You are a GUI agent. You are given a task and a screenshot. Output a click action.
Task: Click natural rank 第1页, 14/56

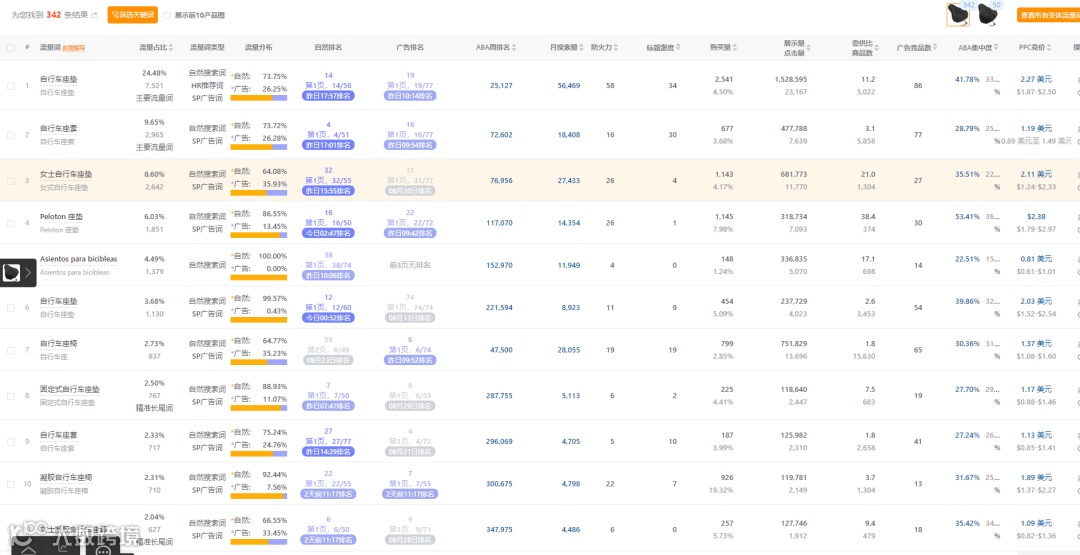pyautogui.click(x=329, y=86)
